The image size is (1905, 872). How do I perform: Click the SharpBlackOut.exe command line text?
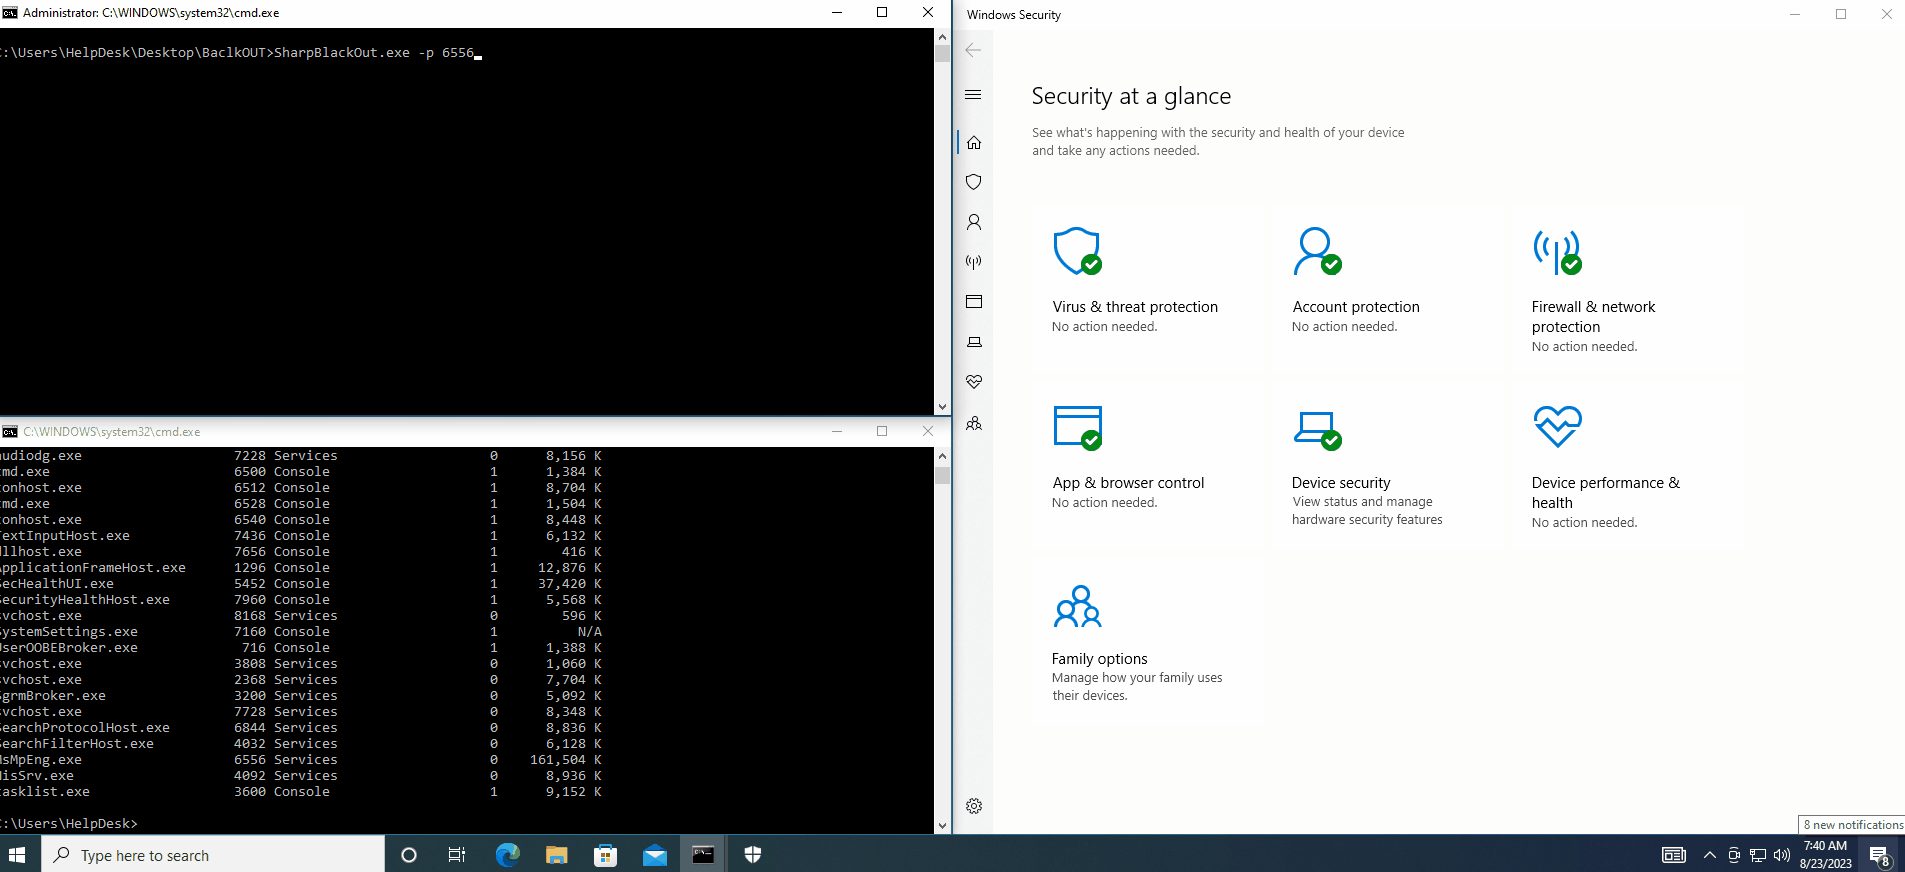click(374, 53)
